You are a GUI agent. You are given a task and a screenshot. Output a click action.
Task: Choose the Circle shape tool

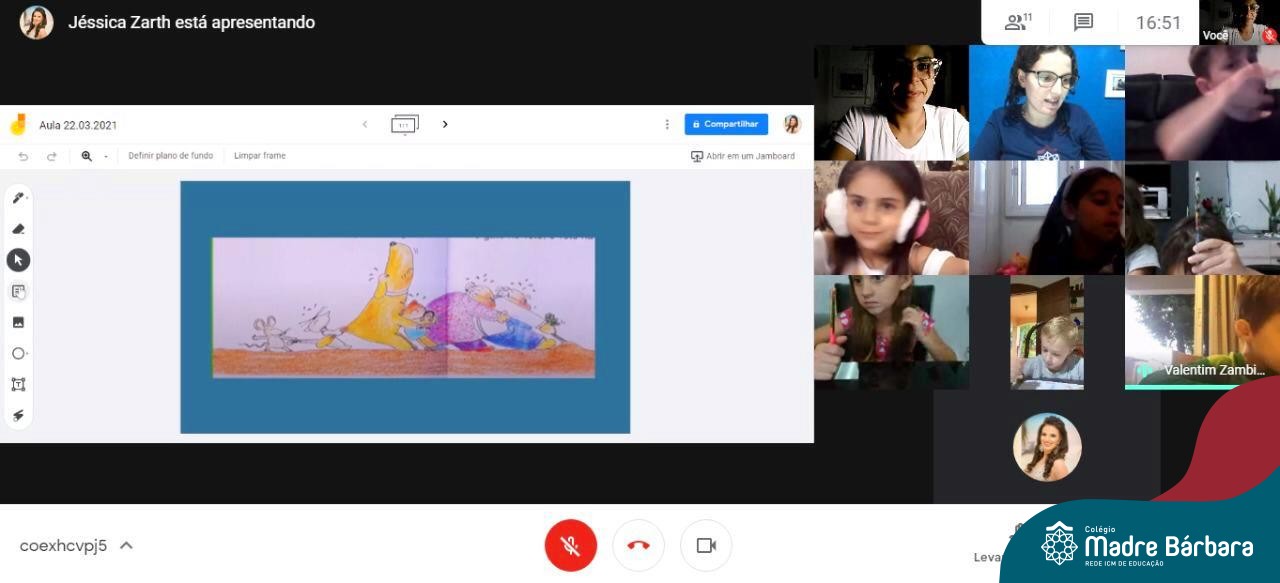tap(18, 353)
